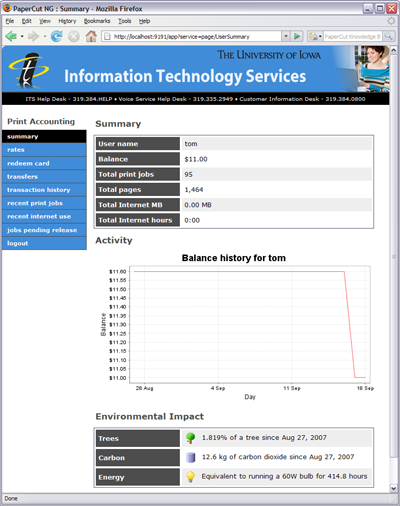The width and height of the screenshot is (400, 506).
Task: Click the user name value tom
Action: pyautogui.click(x=191, y=144)
